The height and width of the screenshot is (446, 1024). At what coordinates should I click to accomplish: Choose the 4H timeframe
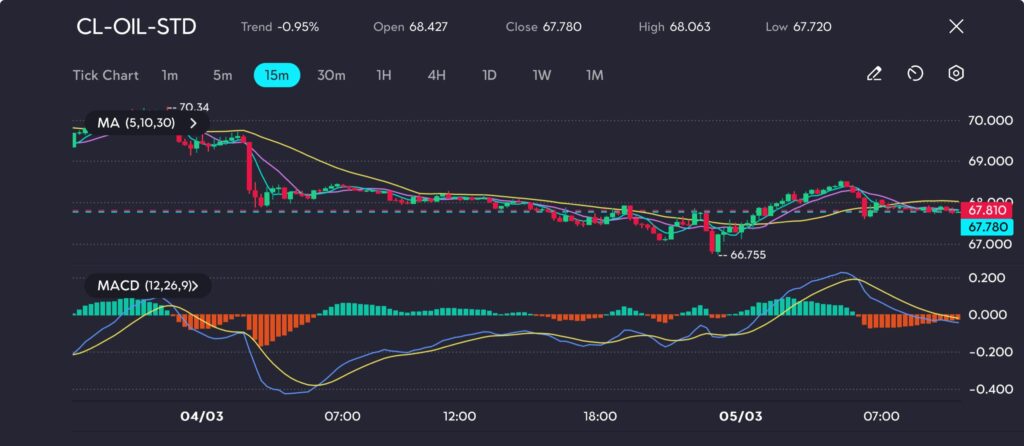click(436, 75)
